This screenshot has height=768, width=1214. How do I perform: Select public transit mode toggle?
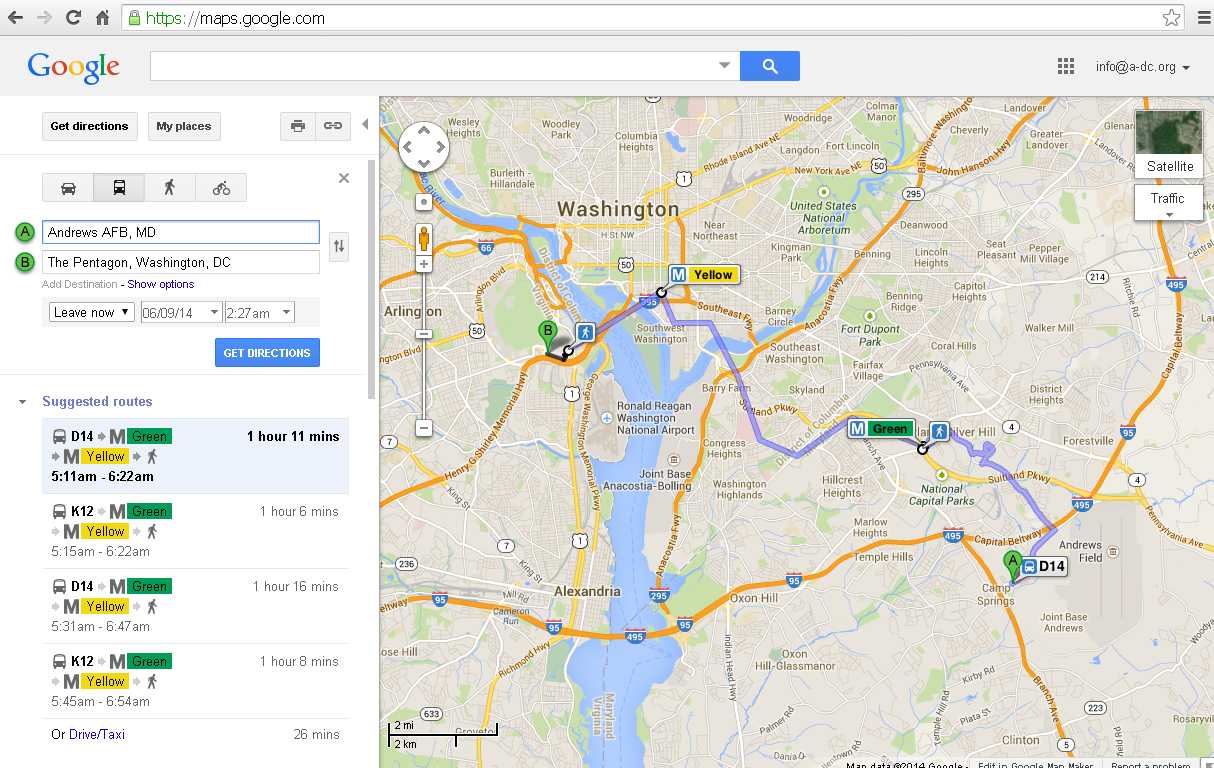tap(119, 188)
